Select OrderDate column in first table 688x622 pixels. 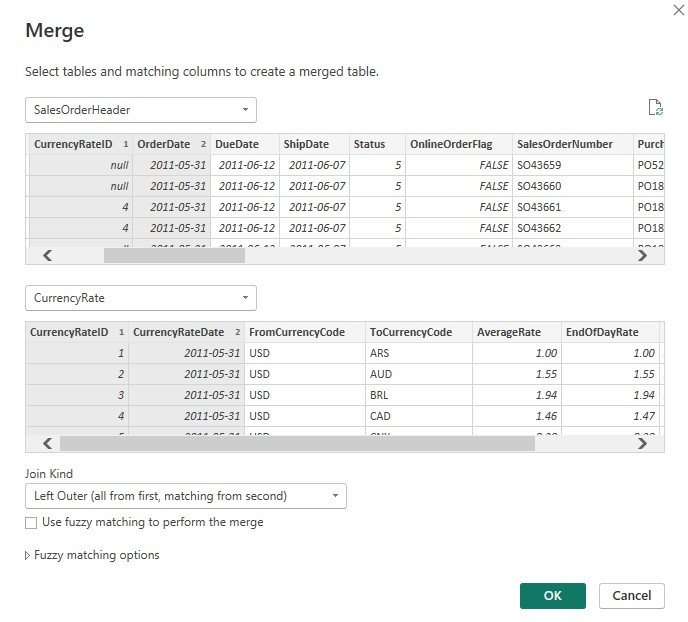point(163,144)
